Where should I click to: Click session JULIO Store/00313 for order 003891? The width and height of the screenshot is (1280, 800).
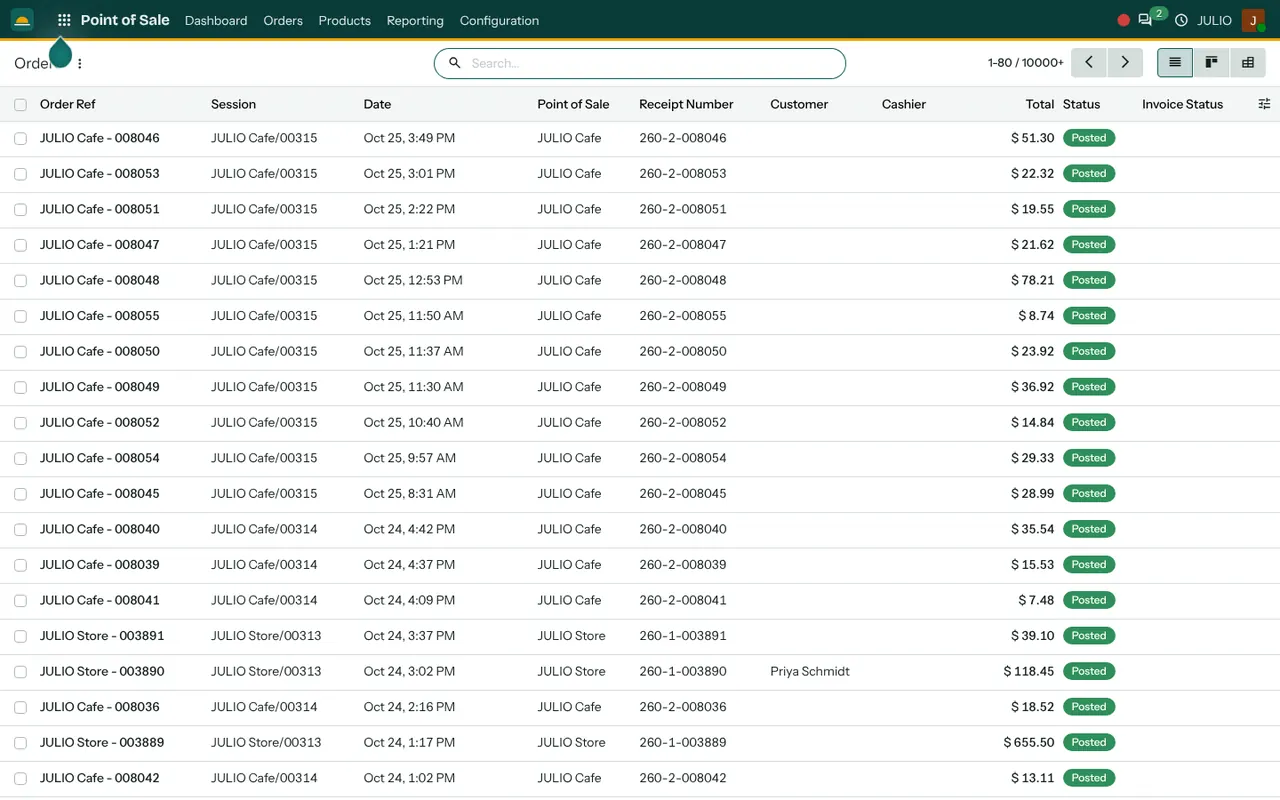click(266, 635)
